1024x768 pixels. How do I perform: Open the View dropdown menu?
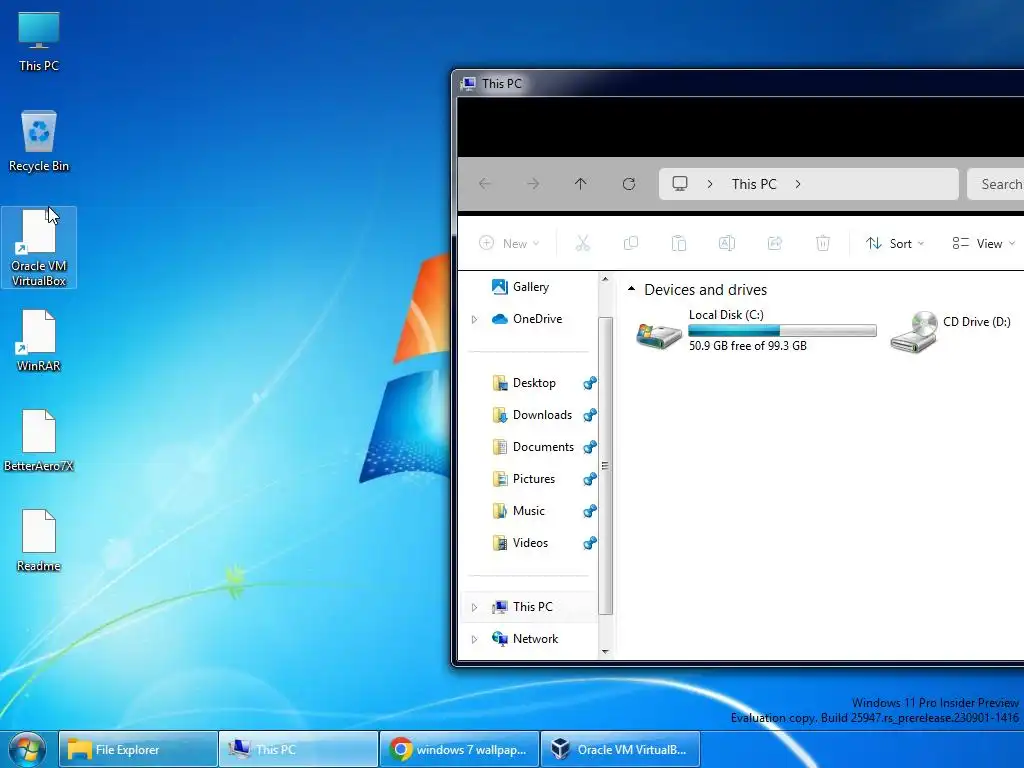[x=984, y=244]
